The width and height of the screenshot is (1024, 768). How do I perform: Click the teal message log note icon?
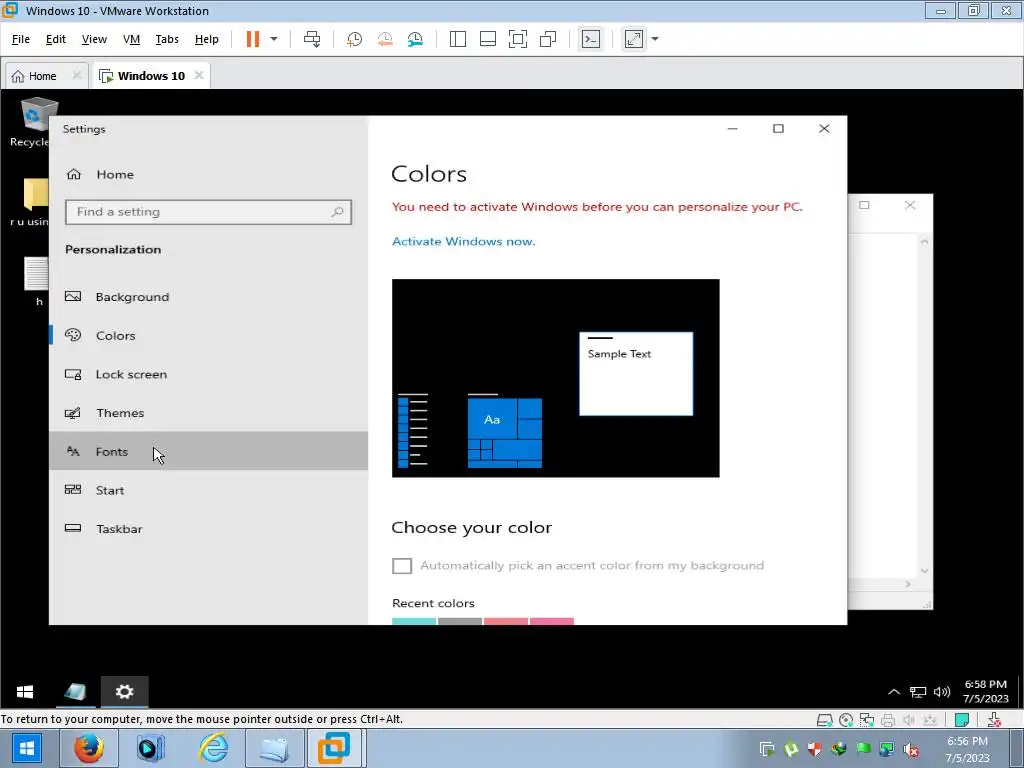[x=961, y=720]
